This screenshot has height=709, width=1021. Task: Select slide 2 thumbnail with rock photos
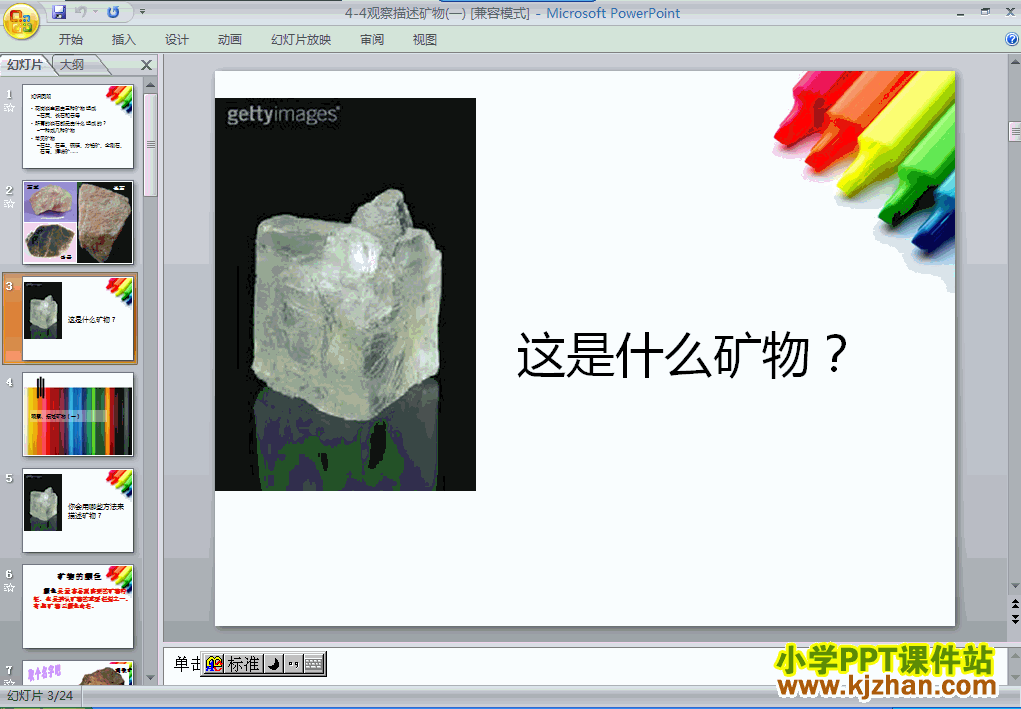[78, 222]
